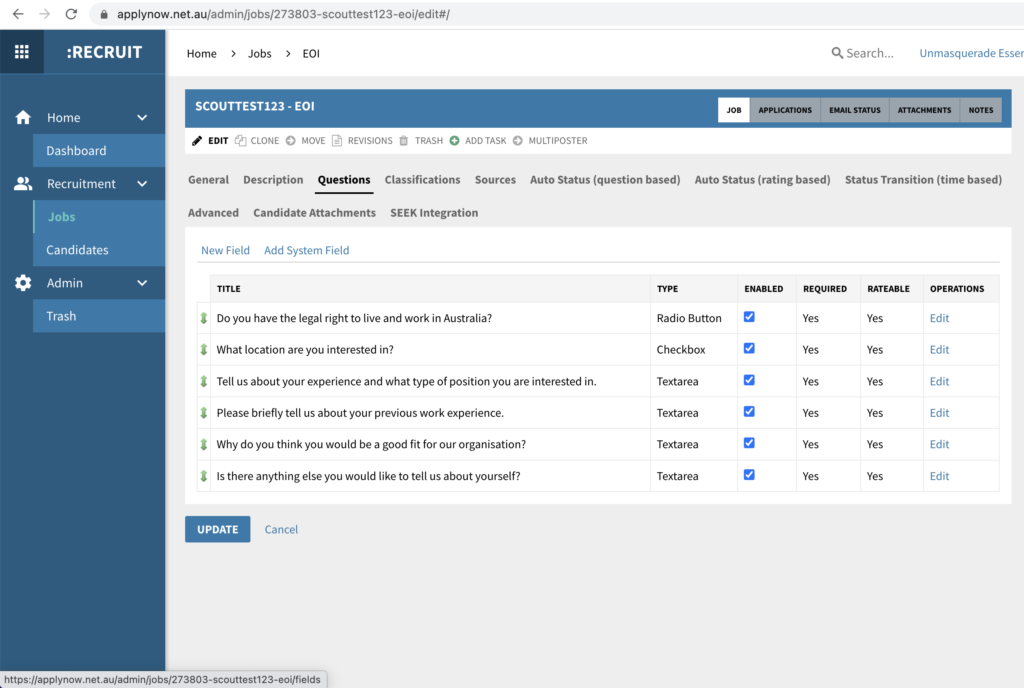Click the browser address bar URL
Image resolution: width=1024 pixels, height=688 pixels.
click(x=283, y=14)
